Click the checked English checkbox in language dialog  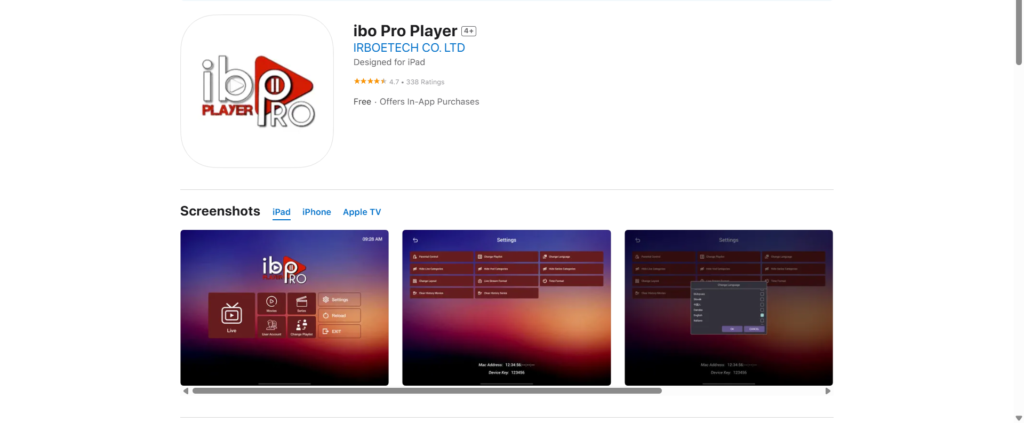[762, 315]
